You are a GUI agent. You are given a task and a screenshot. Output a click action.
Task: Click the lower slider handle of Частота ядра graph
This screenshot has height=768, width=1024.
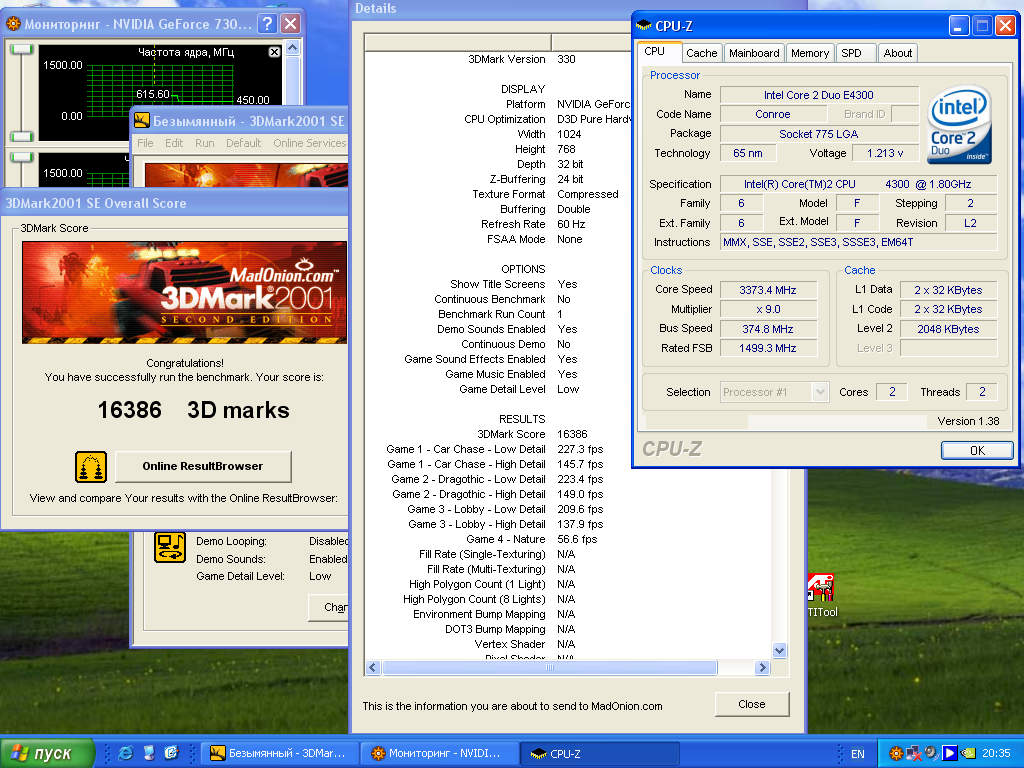[22, 136]
